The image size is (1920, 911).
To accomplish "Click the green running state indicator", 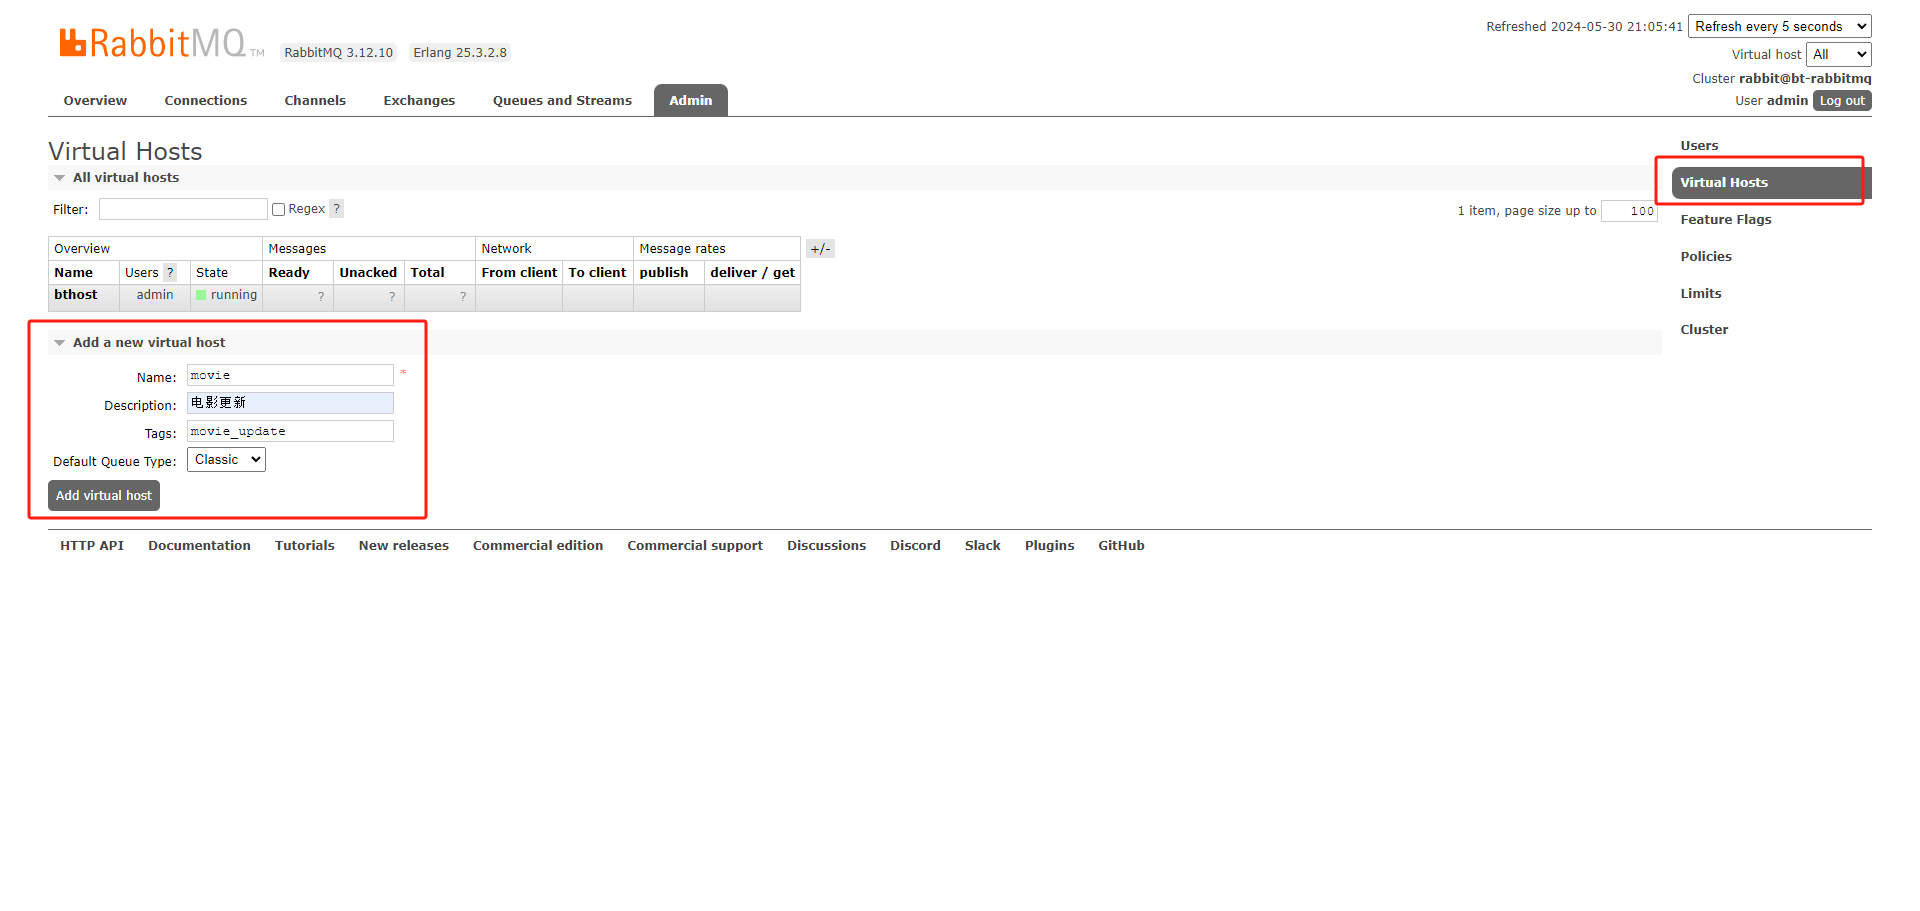I will click(201, 295).
